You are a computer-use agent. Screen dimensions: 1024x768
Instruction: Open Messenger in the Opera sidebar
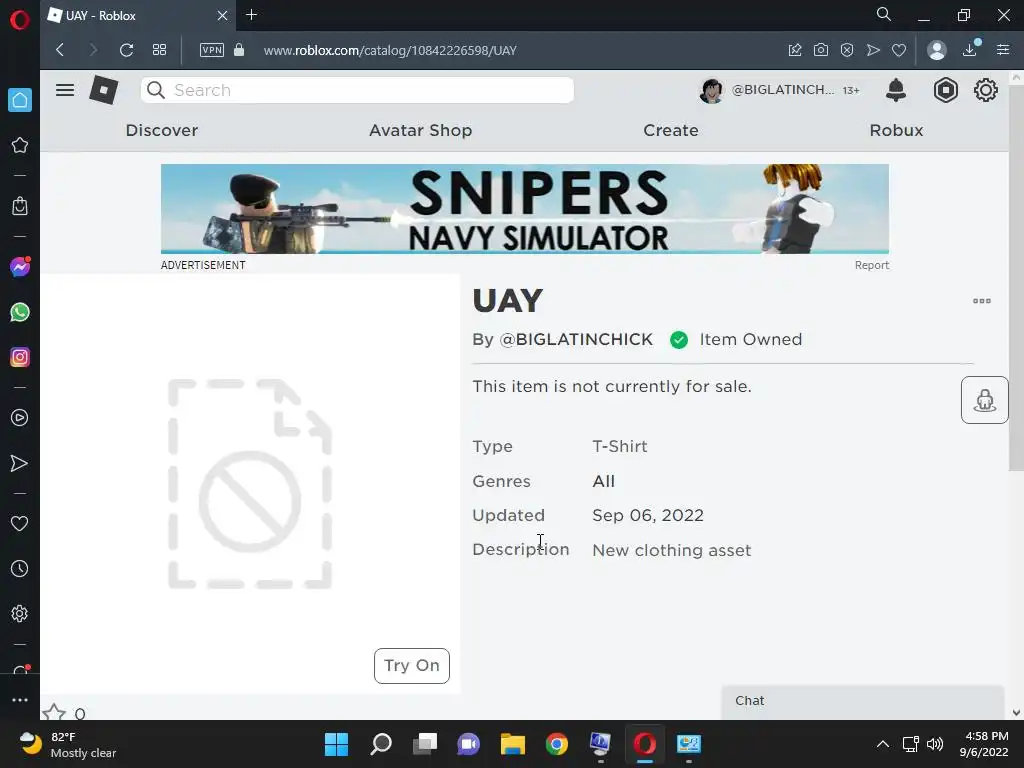pos(20,266)
